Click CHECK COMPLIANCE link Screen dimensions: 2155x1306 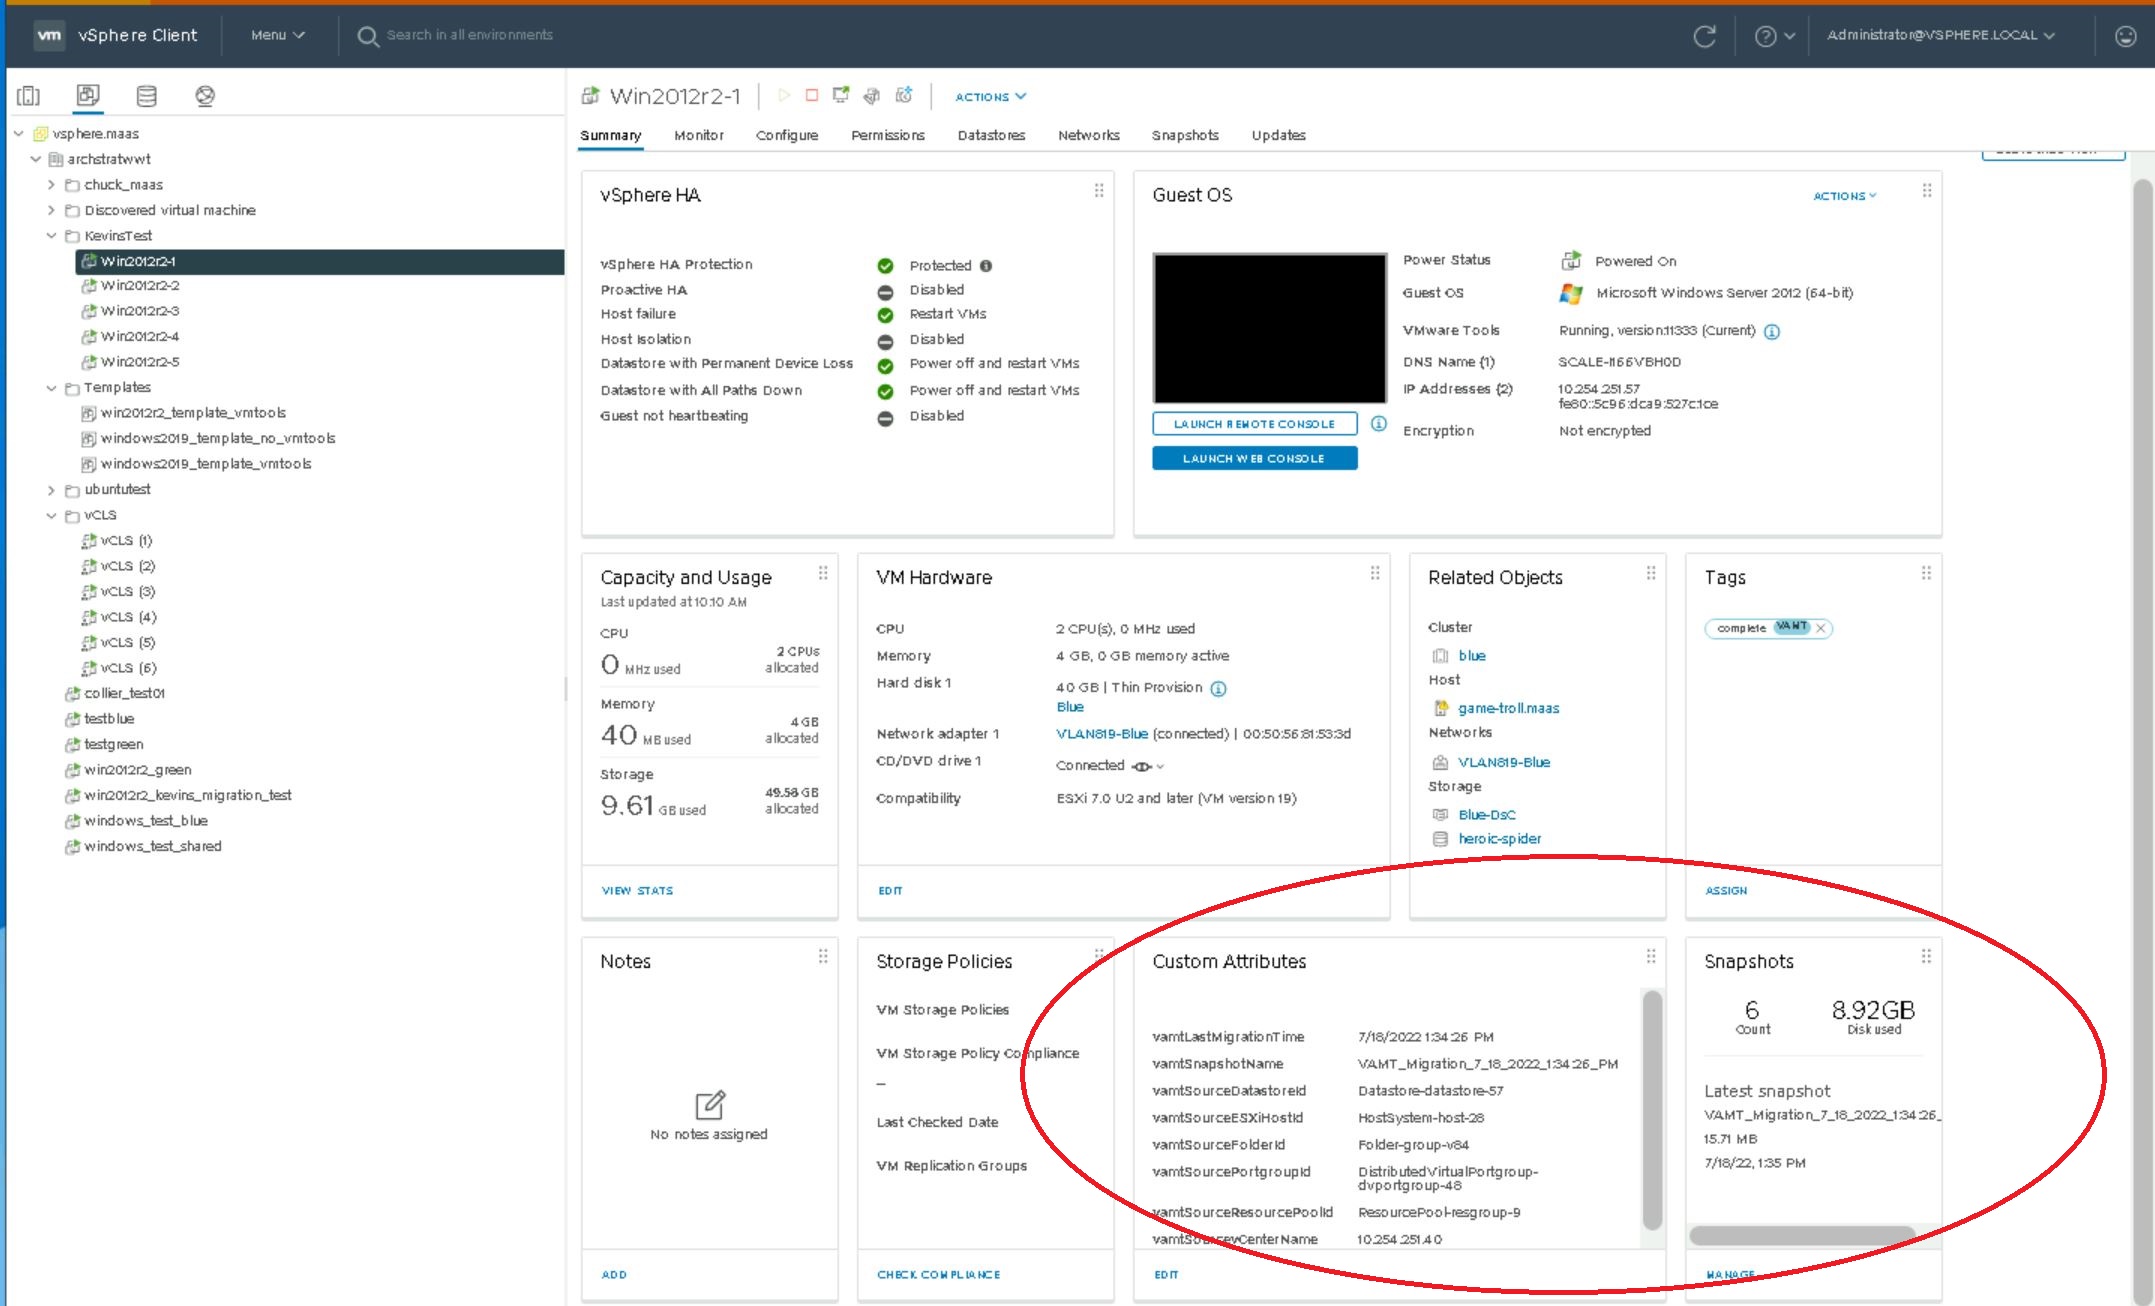pyautogui.click(x=938, y=1274)
